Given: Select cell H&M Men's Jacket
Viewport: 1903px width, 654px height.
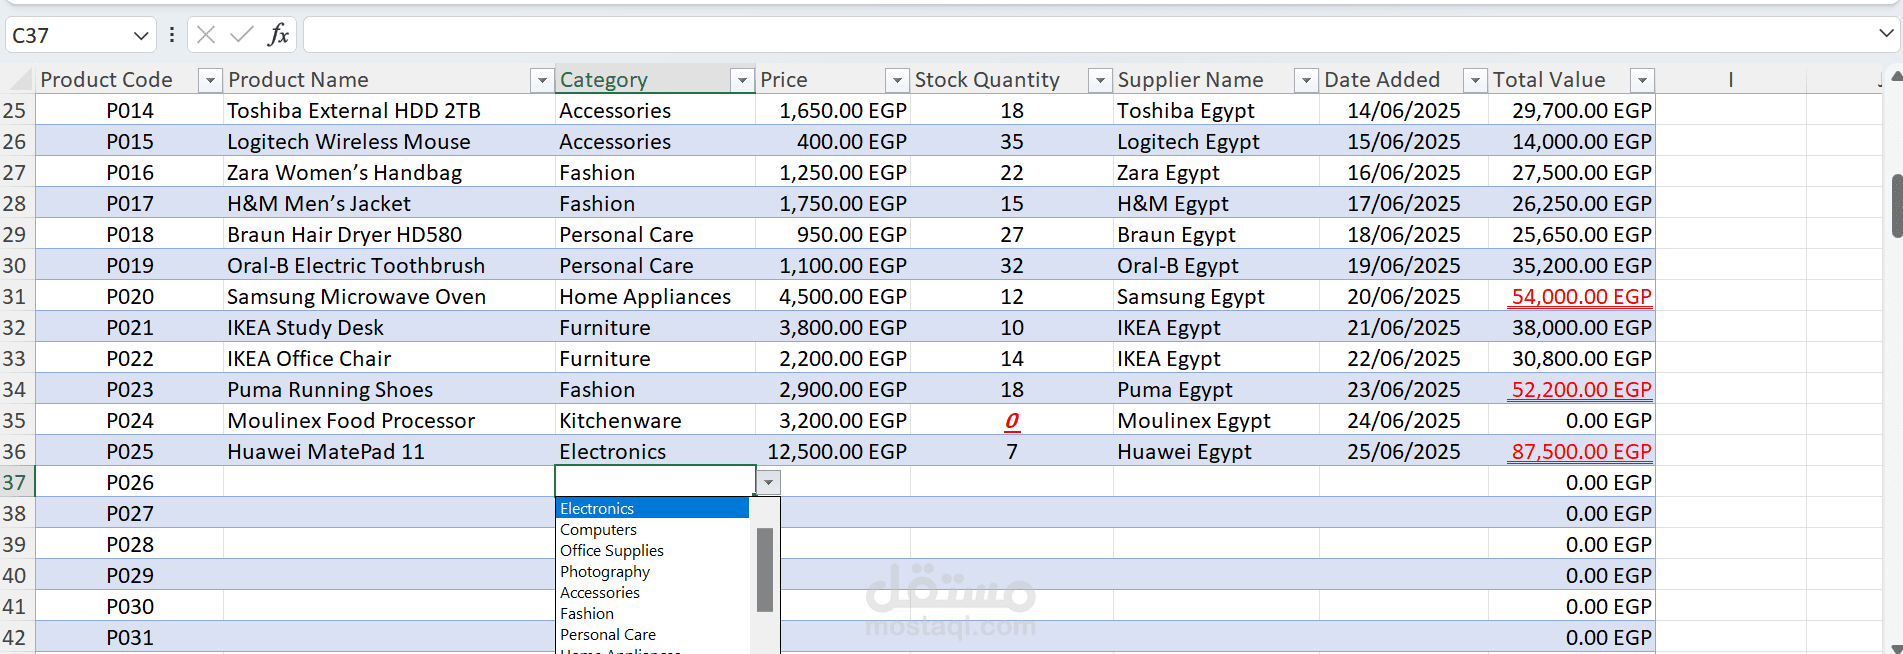Looking at the screenshot, I should 389,204.
